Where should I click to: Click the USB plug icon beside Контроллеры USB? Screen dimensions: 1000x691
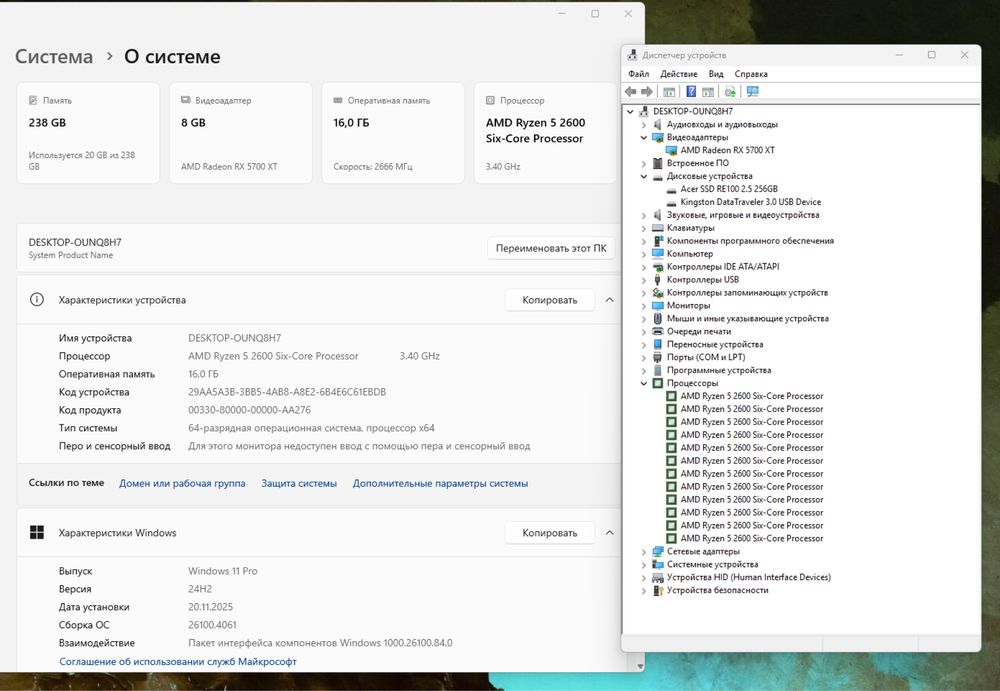[x=658, y=279]
